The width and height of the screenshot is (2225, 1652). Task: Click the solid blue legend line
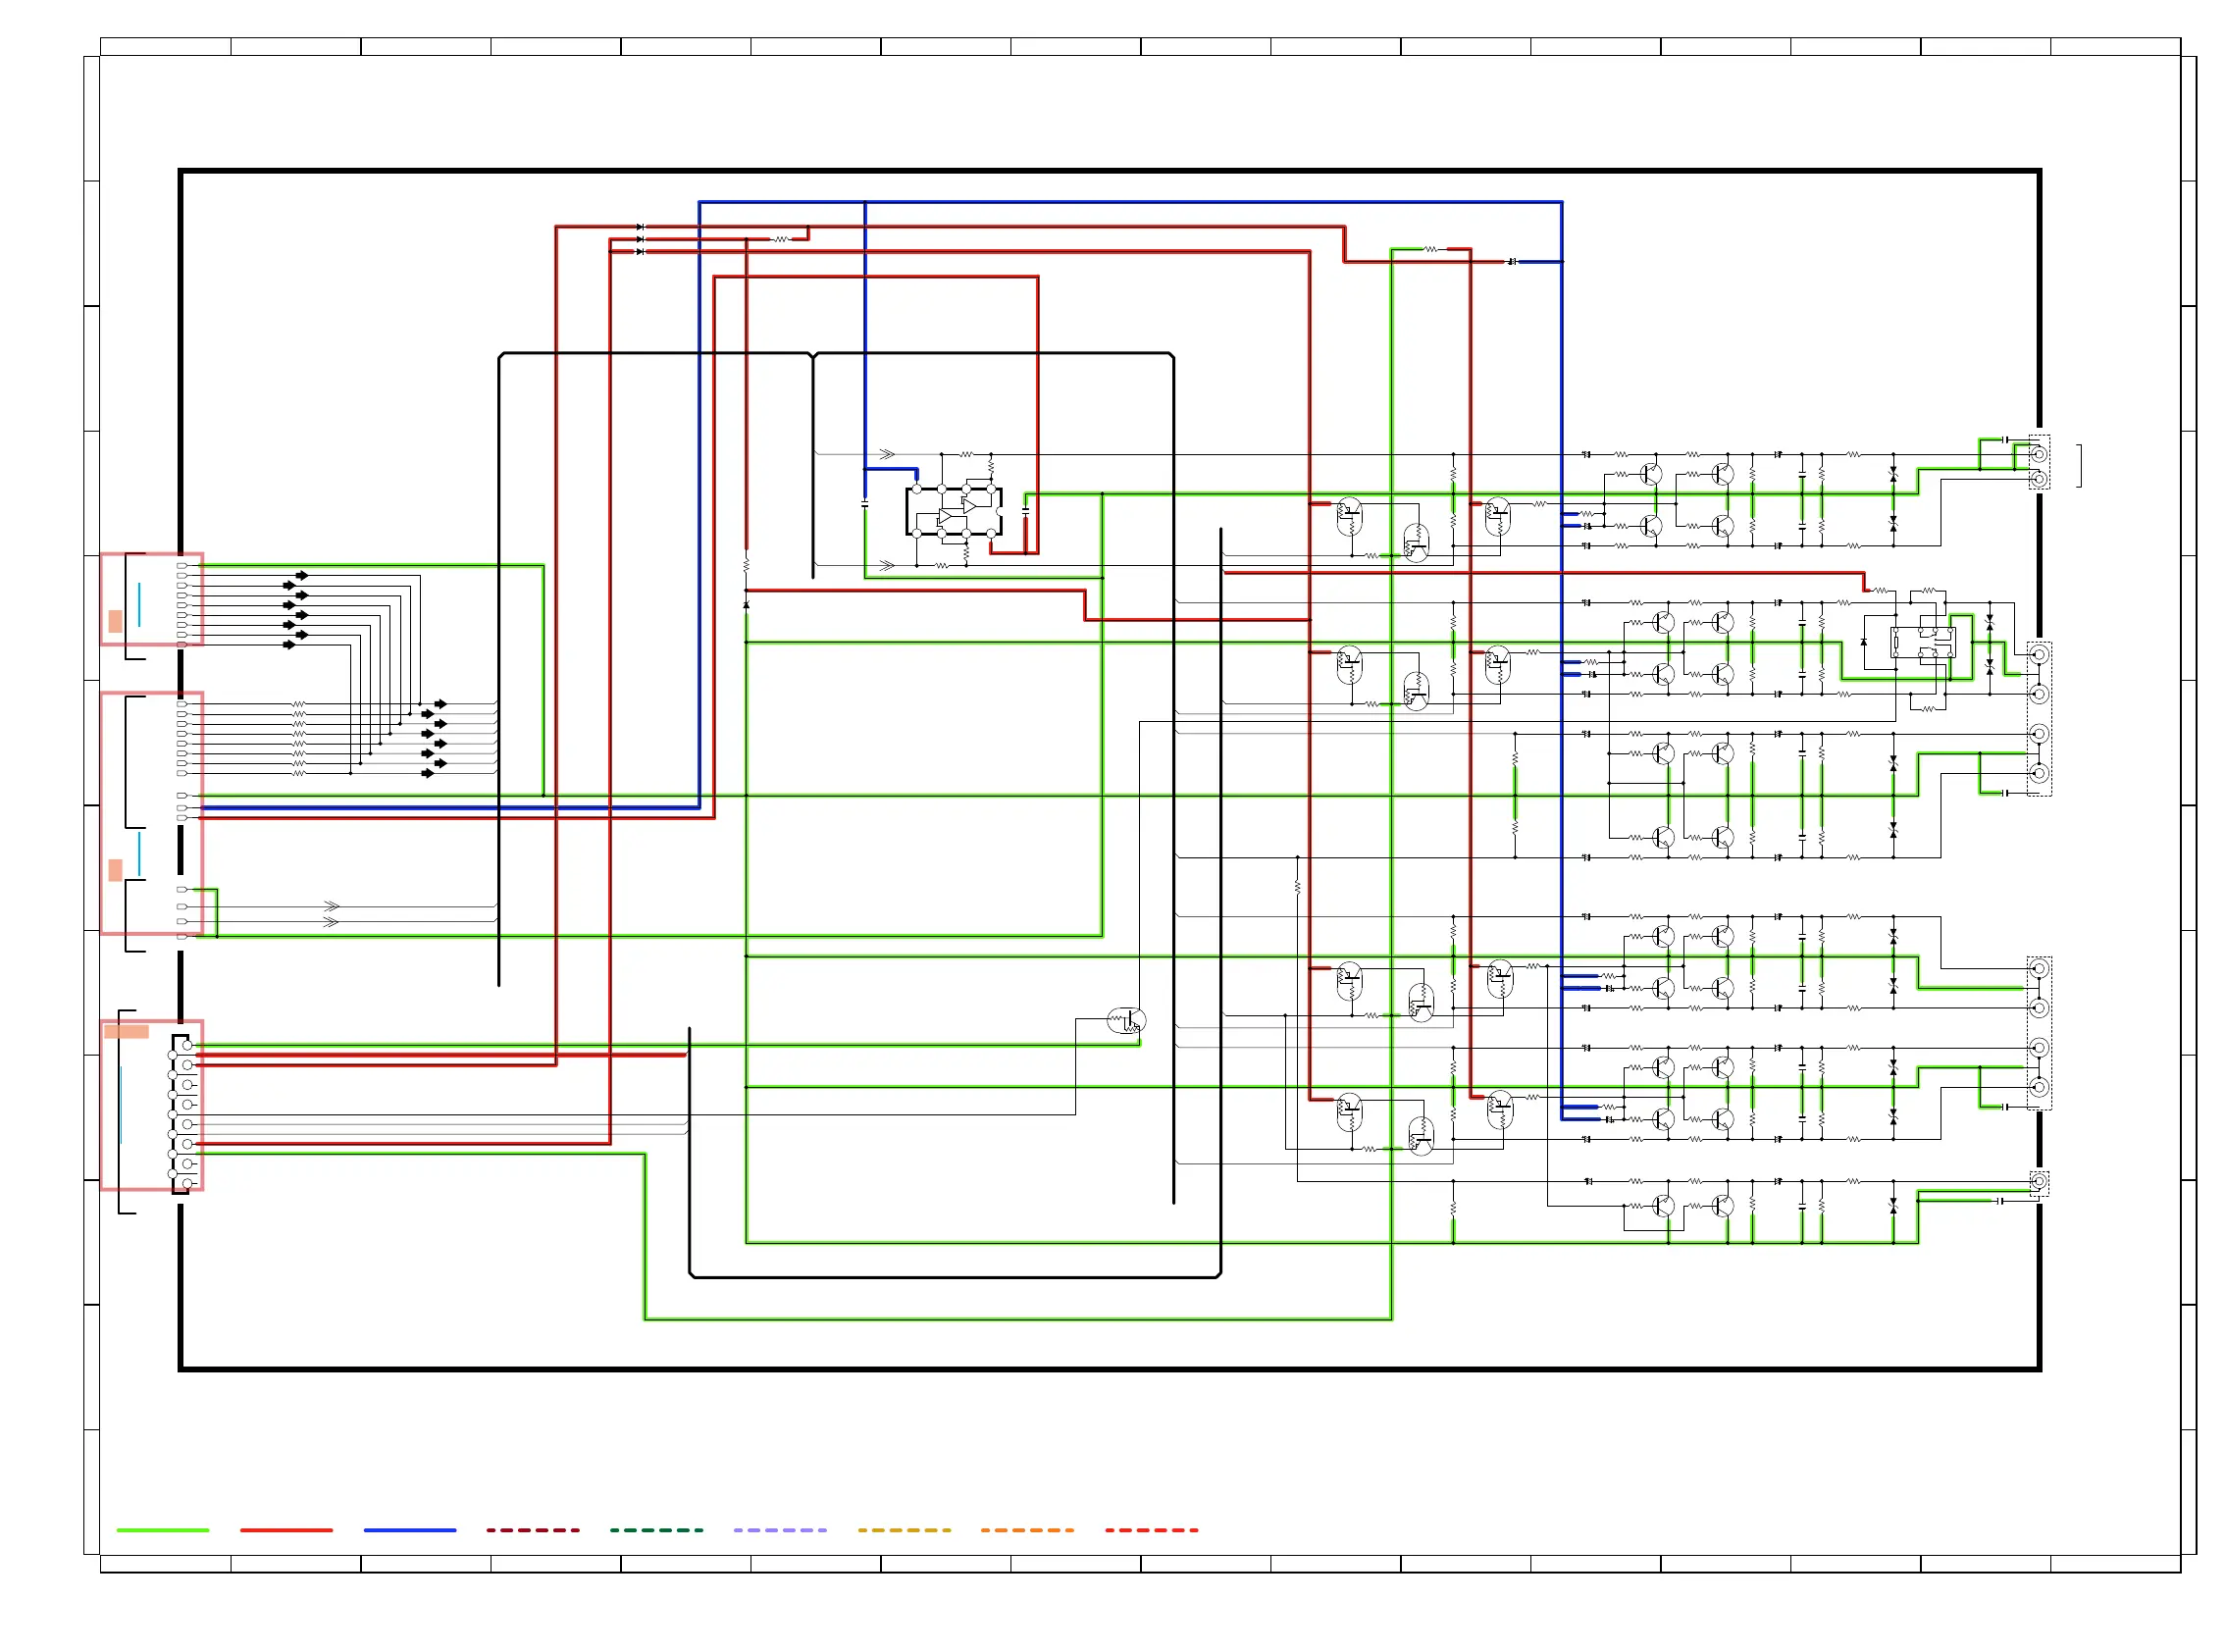tap(410, 1530)
